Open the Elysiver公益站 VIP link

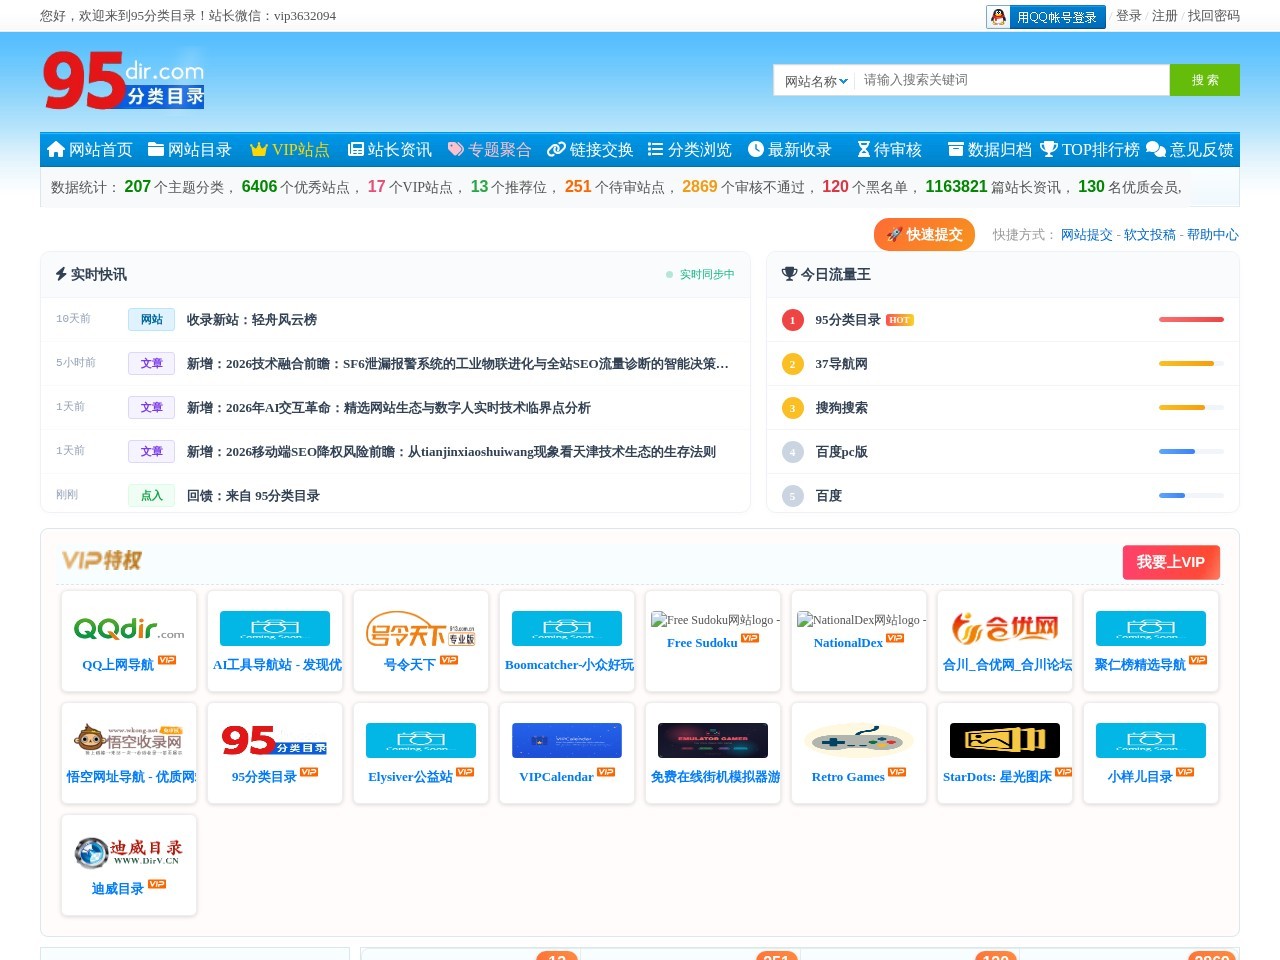coord(410,777)
